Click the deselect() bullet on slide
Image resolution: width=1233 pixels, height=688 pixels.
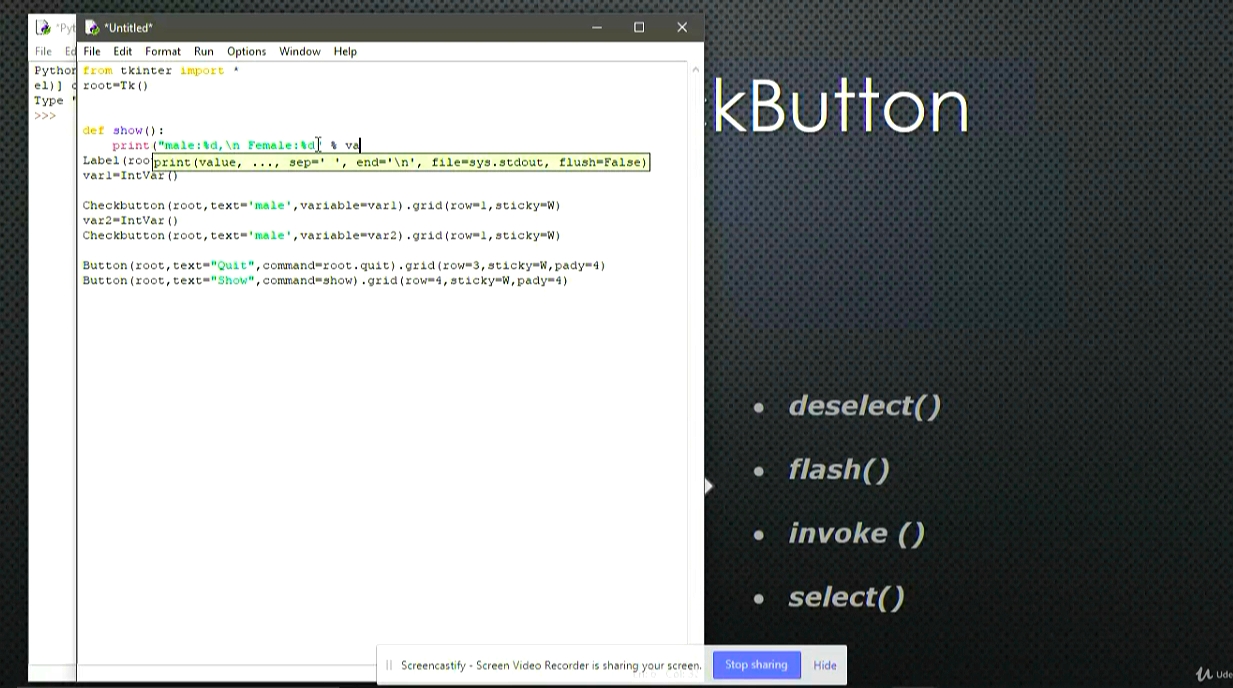click(864, 406)
